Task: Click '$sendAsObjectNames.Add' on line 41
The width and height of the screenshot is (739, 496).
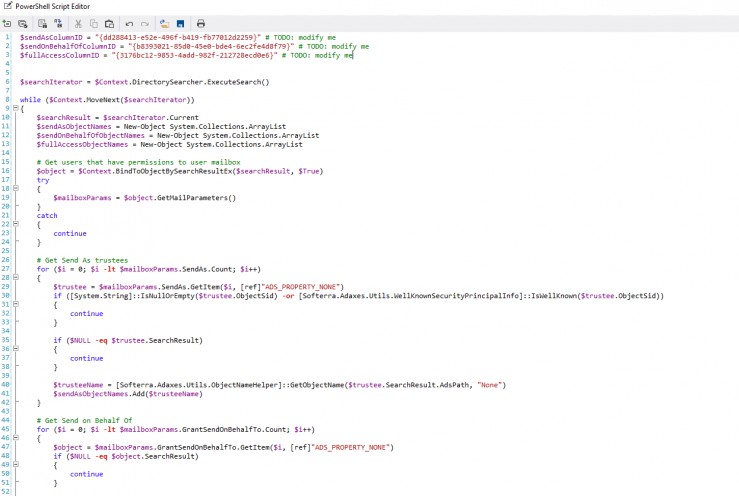Action: point(99,394)
